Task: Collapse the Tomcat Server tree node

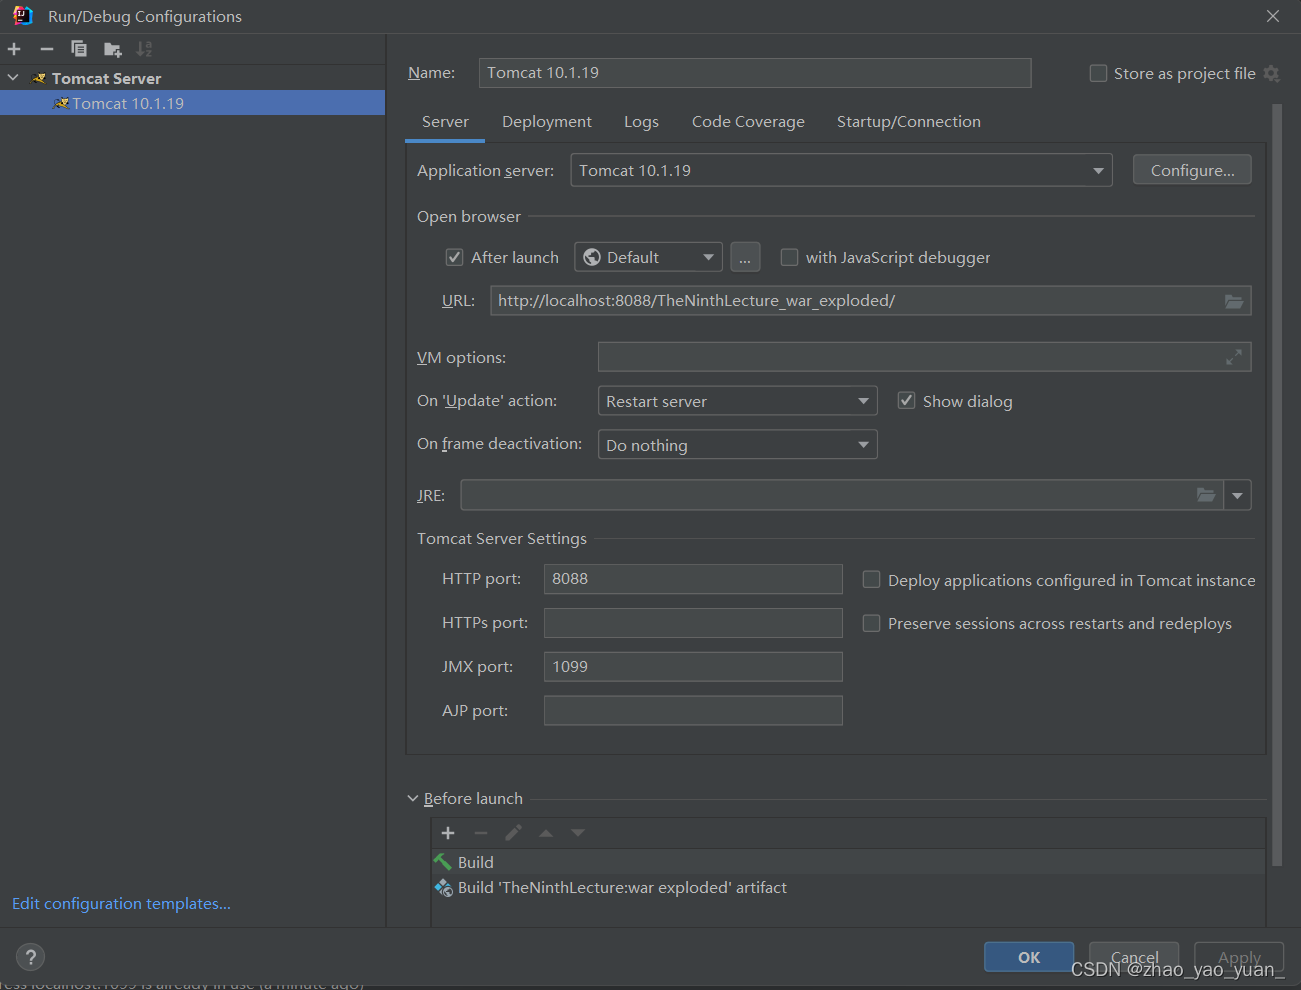Action: pos(13,78)
